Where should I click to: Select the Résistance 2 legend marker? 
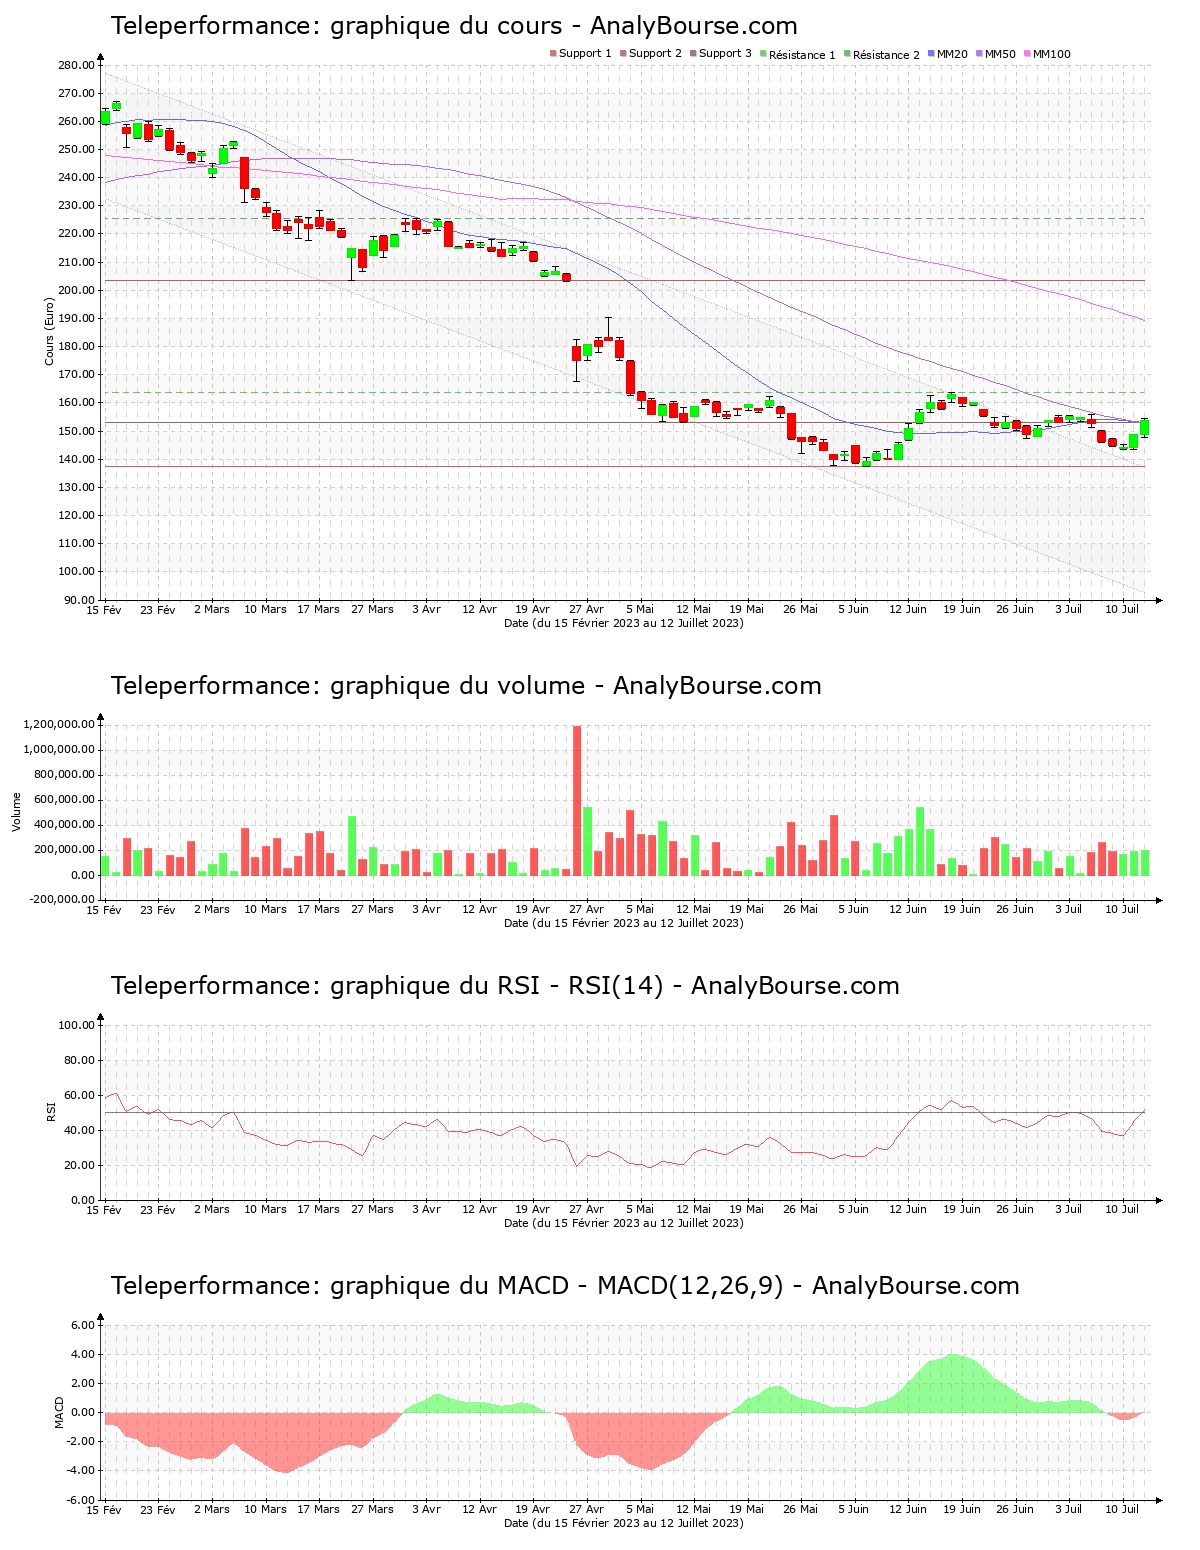pos(847,54)
